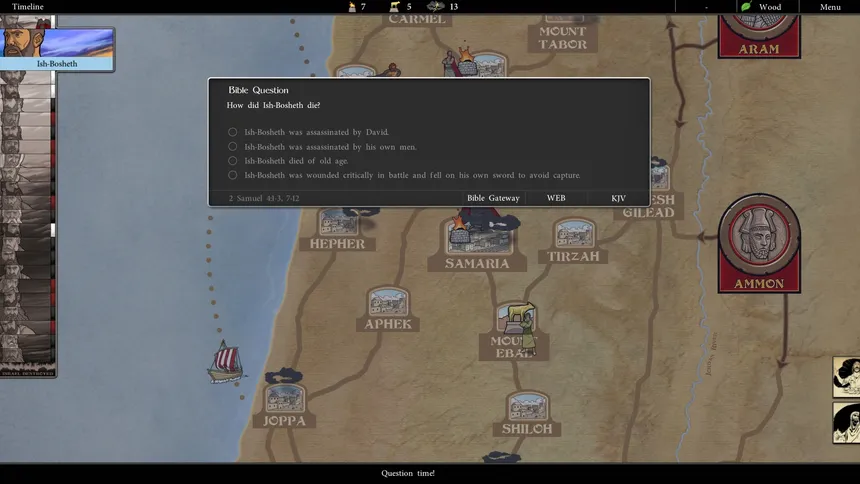Click the Carmel location label
The width and height of the screenshot is (860, 484).
coord(417,20)
